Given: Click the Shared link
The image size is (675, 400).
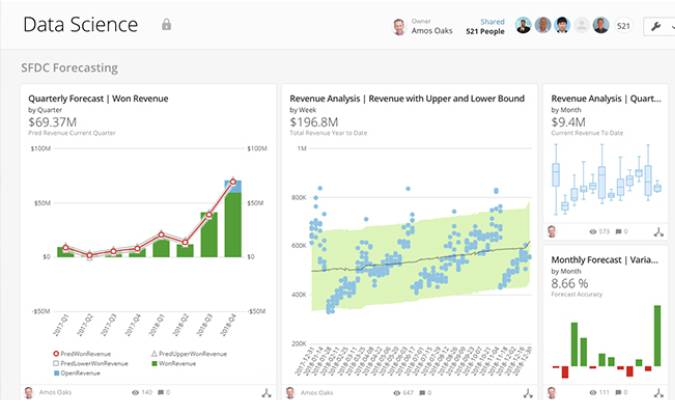Looking at the screenshot, I should click(x=492, y=22).
